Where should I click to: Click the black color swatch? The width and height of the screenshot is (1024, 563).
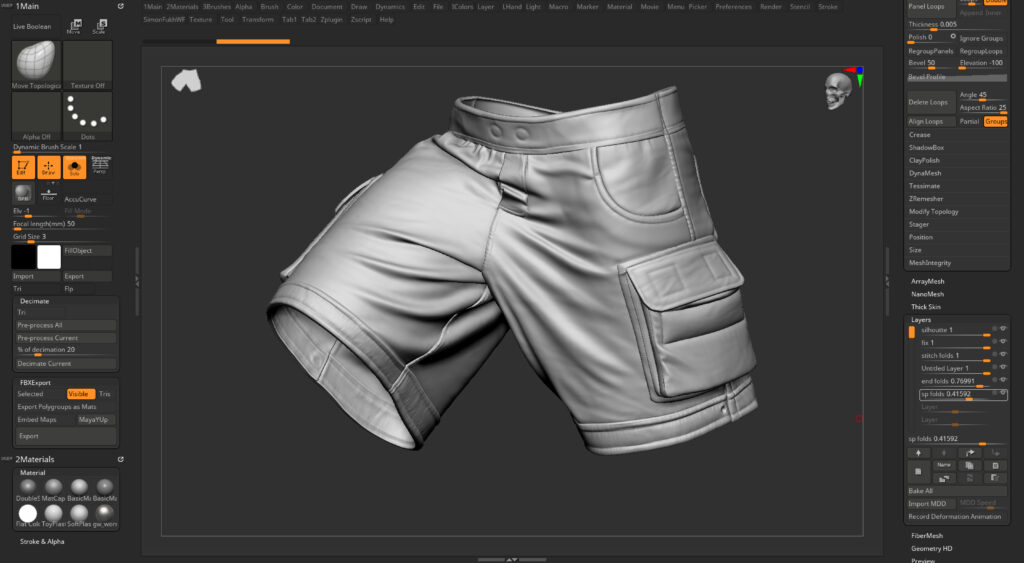tap(24, 257)
